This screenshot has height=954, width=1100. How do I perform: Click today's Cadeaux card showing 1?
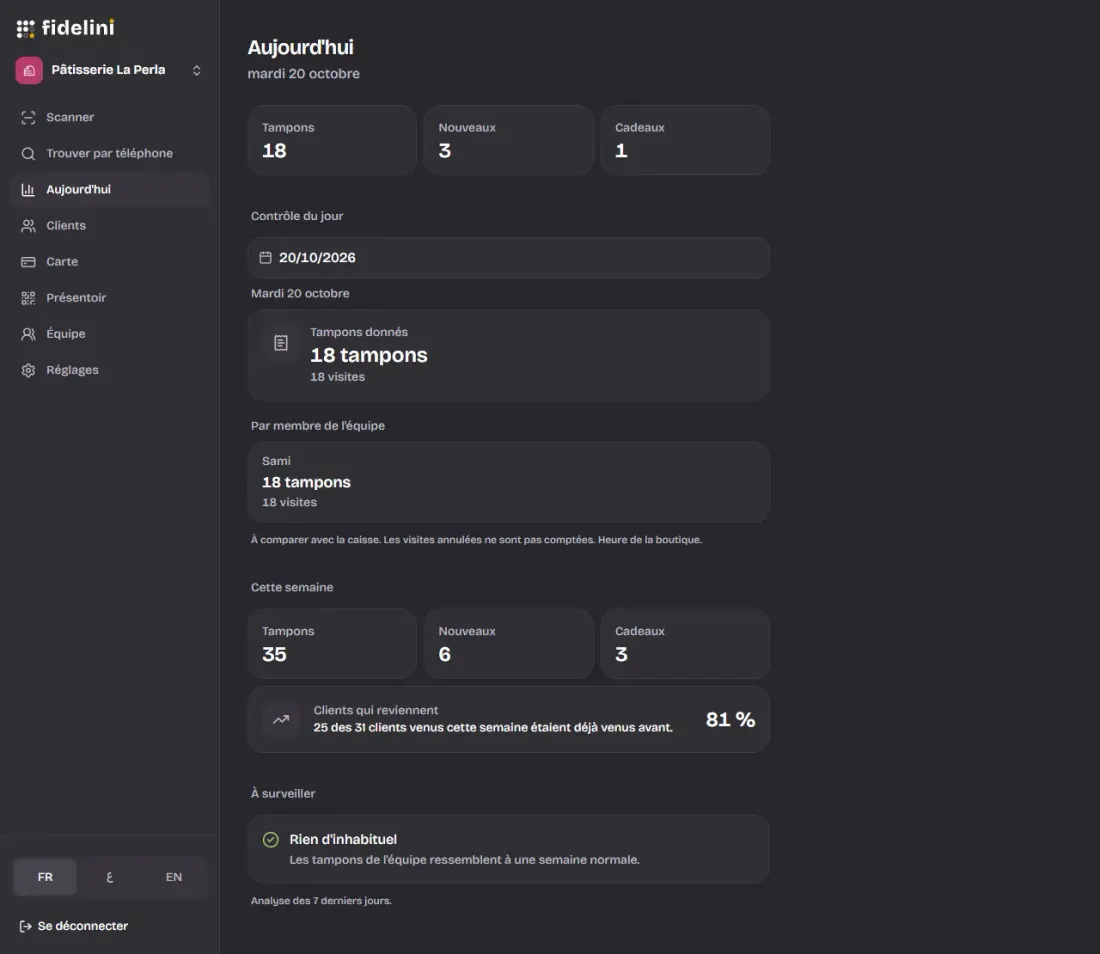pos(685,140)
